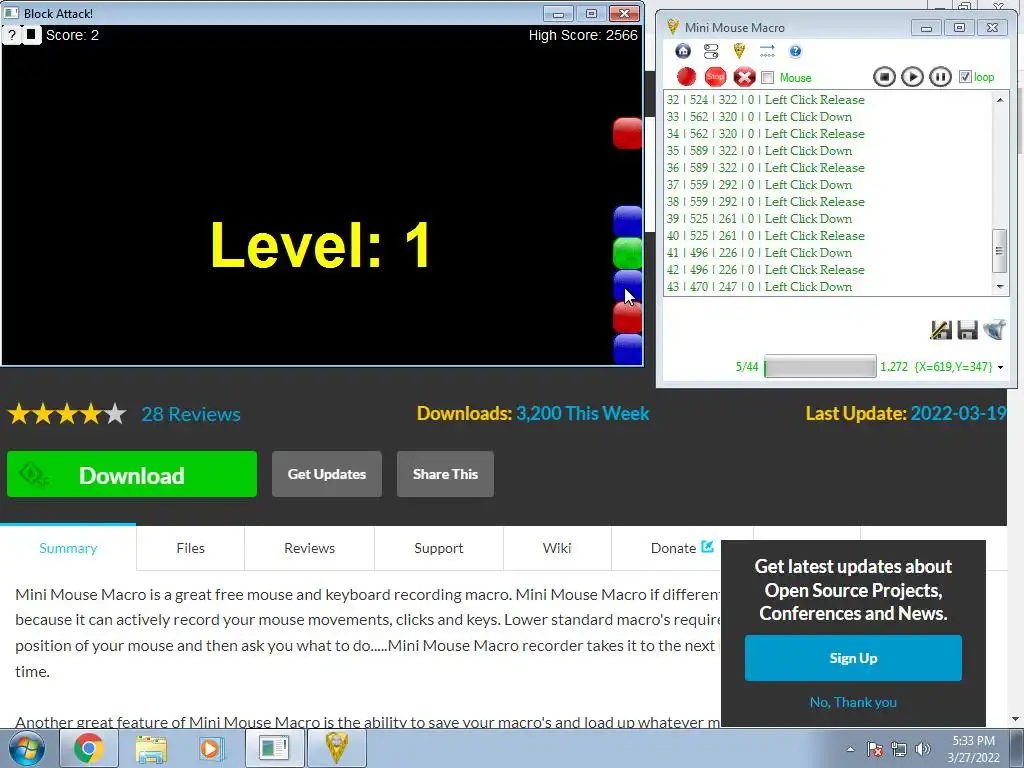This screenshot has height=768, width=1024.
Task: Switch to the Support tab
Action: [439, 549]
